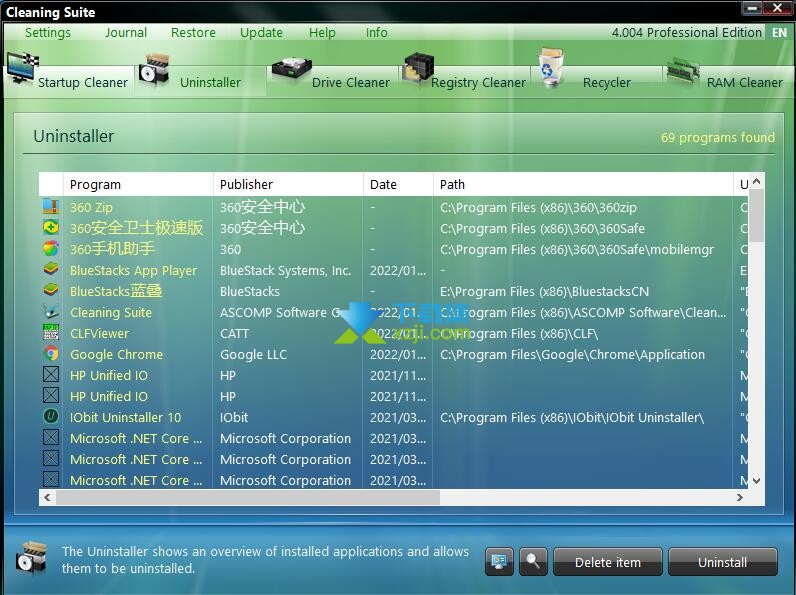
Task: Click the vertical scrollbar up arrow
Action: tap(756, 181)
